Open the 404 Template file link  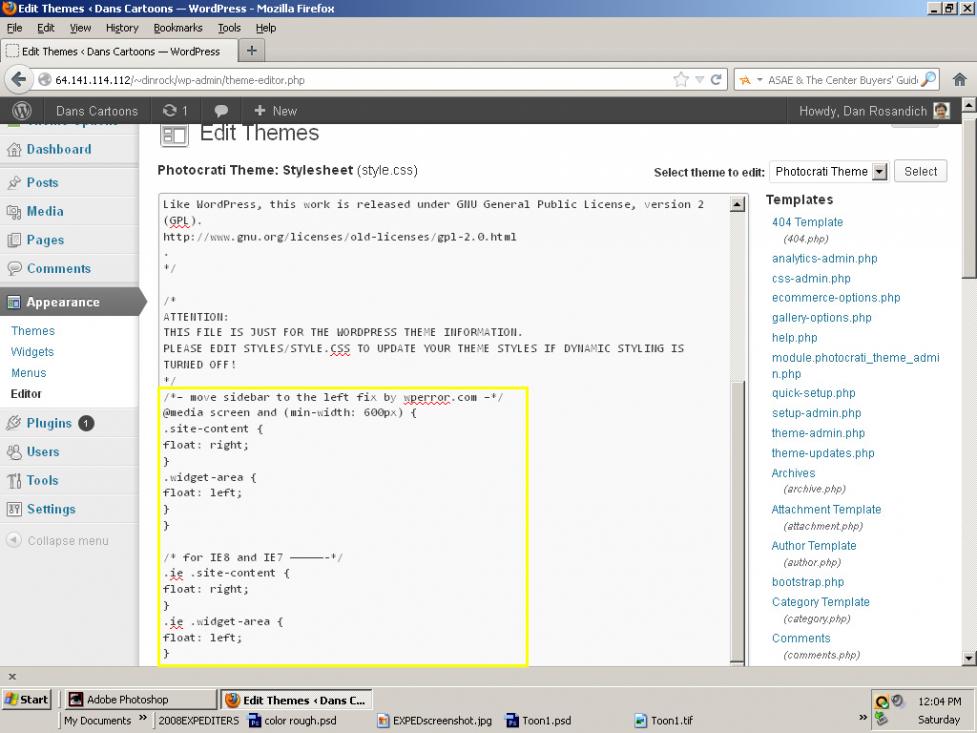click(x=807, y=222)
